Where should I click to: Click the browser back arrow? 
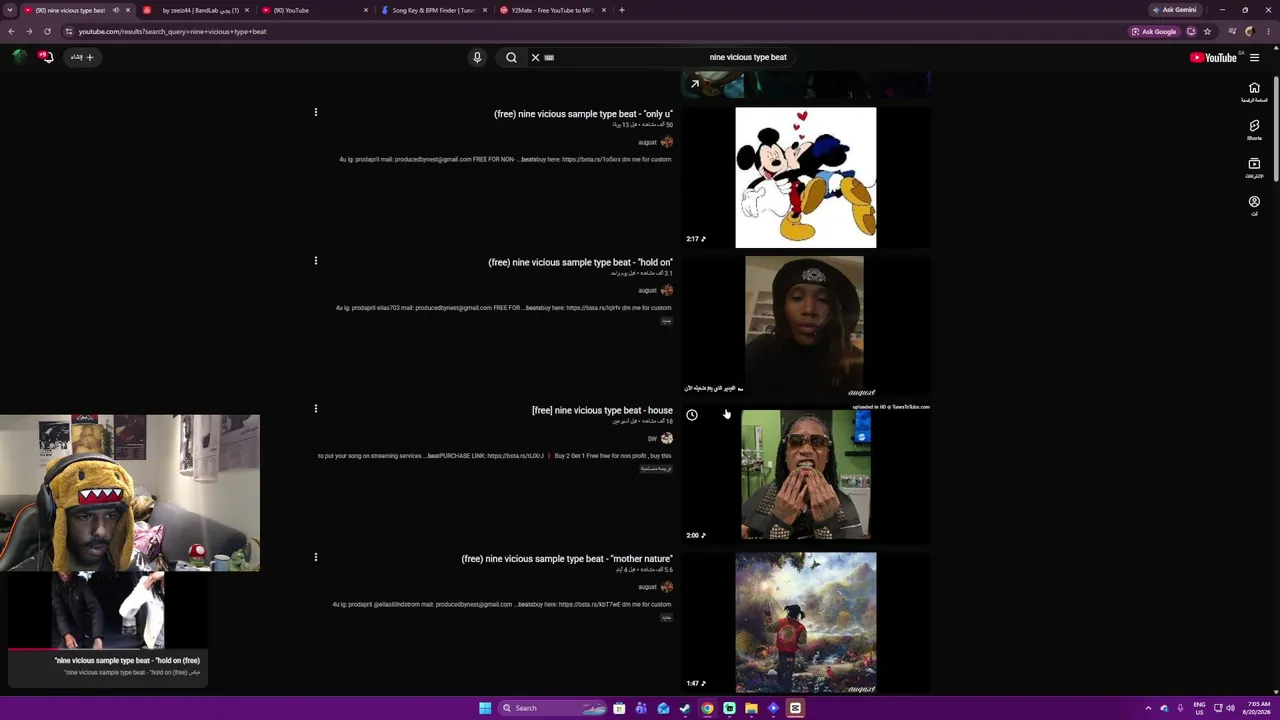pyautogui.click(x=11, y=31)
